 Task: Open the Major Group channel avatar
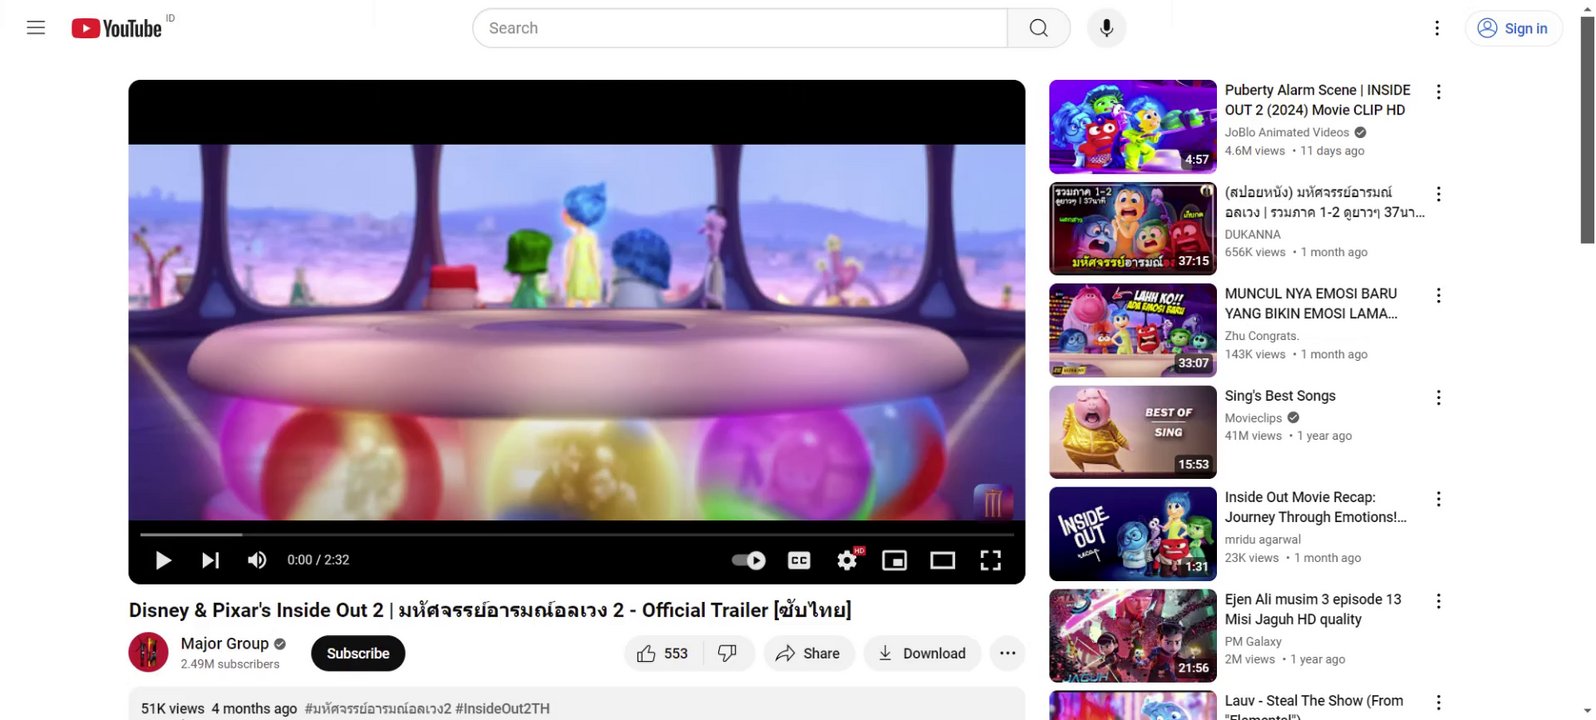click(148, 653)
